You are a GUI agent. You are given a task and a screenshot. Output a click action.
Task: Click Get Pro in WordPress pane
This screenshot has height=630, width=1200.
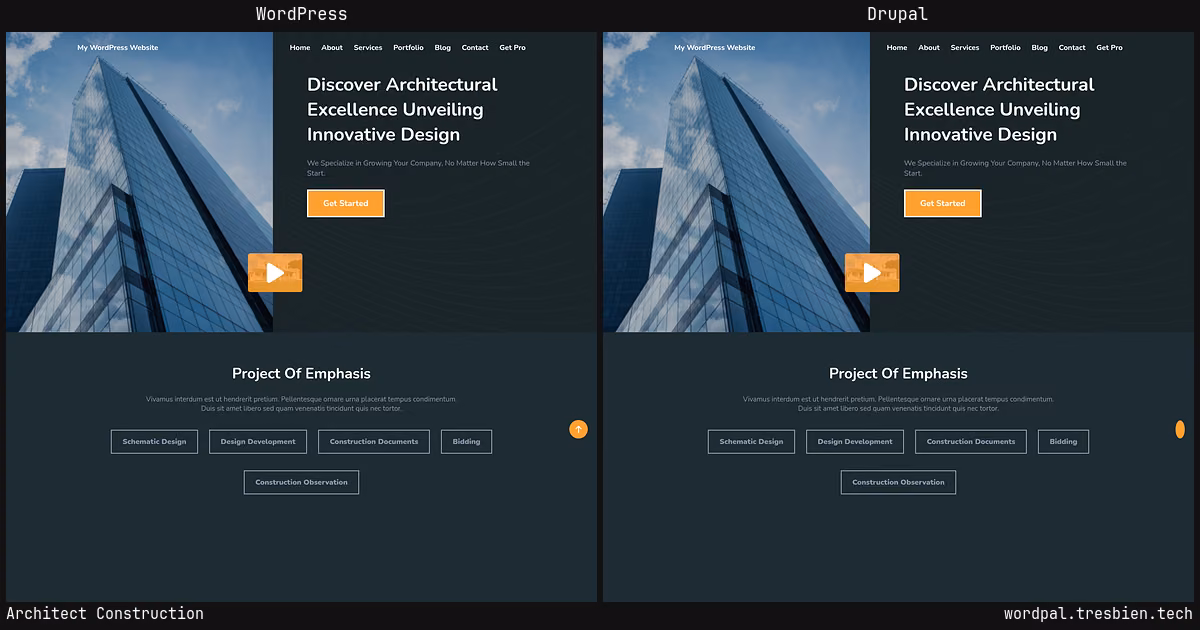click(512, 48)
